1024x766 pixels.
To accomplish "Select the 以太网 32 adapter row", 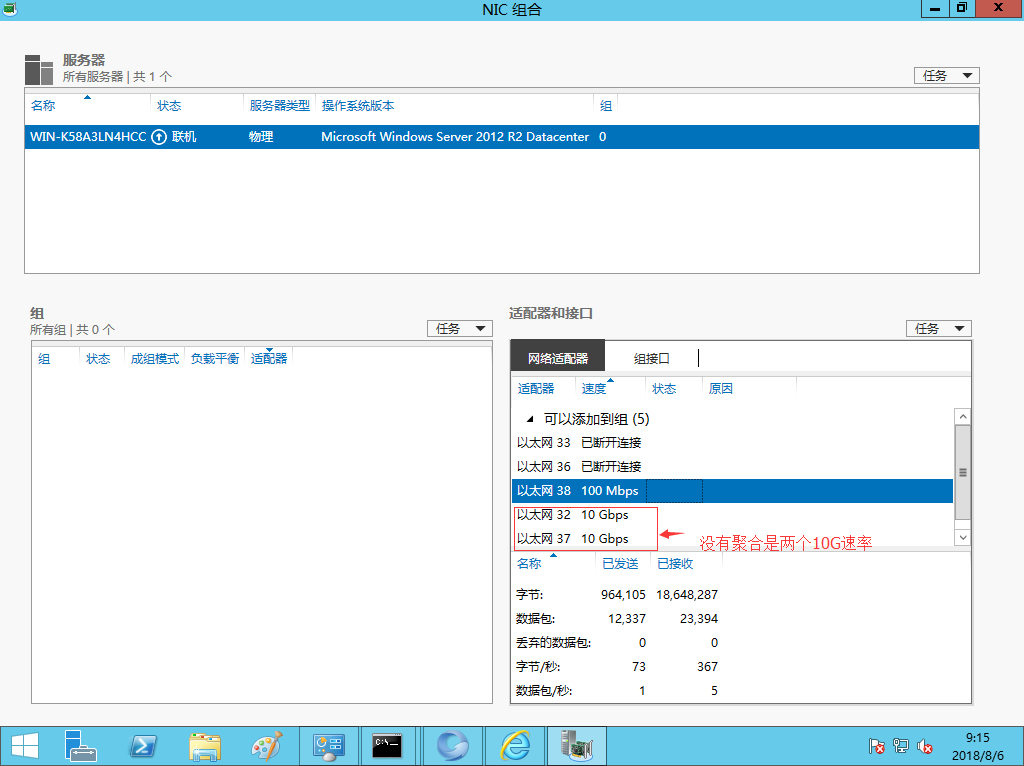I will (x=560, y=514).
